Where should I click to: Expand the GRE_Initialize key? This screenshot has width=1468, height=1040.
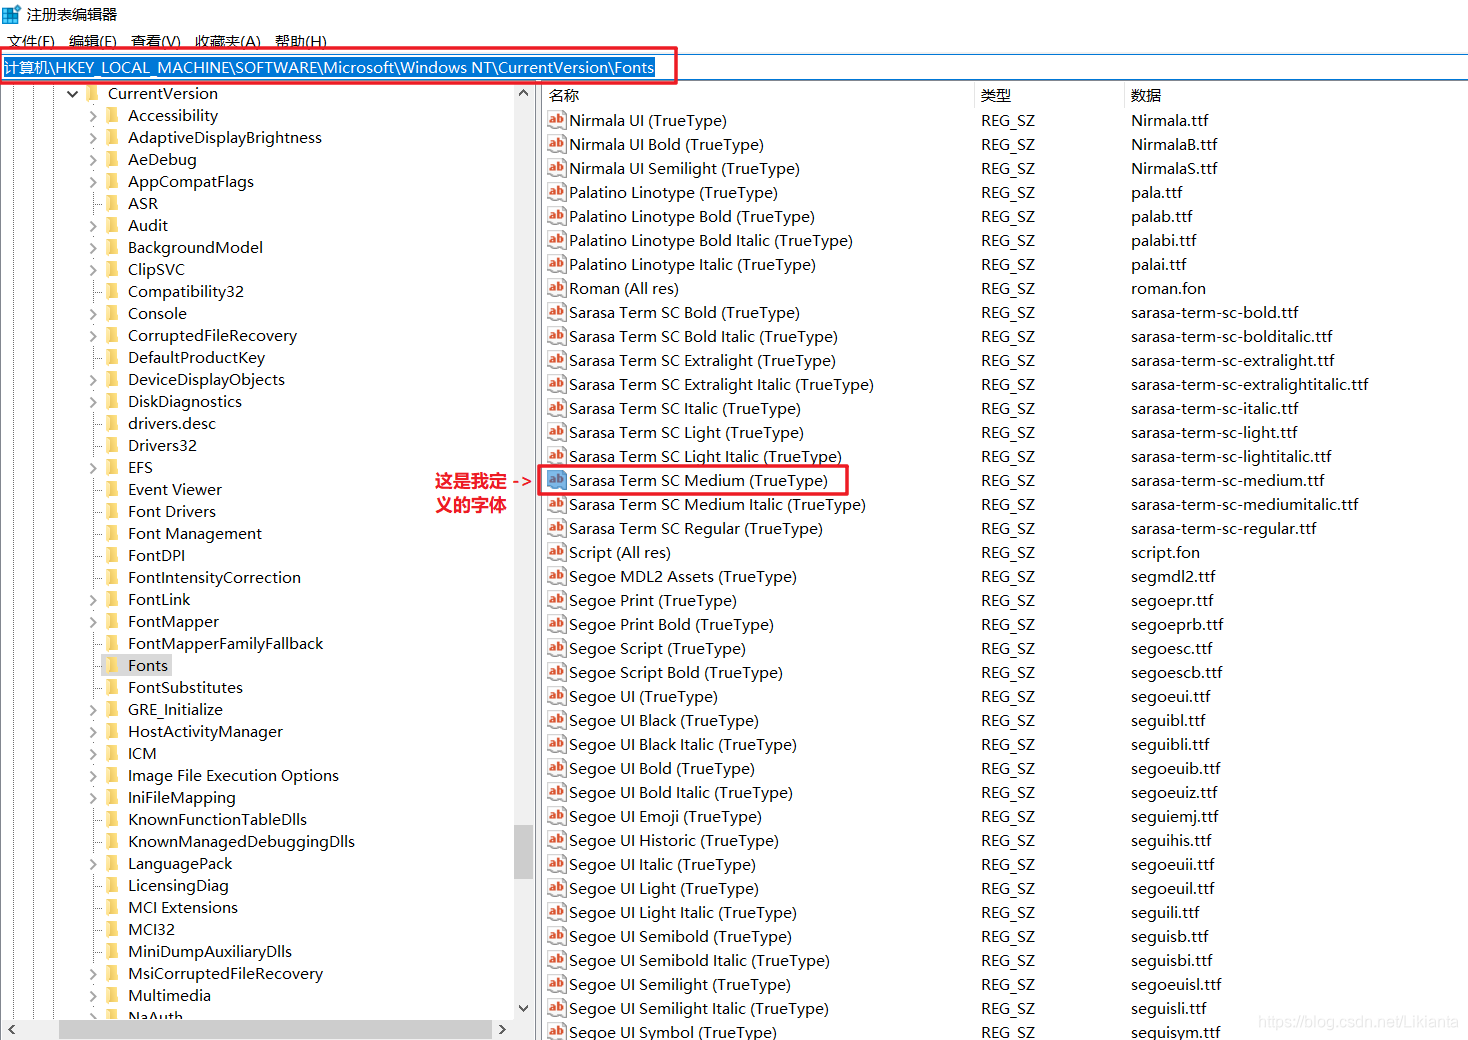(x=93, y=710)
